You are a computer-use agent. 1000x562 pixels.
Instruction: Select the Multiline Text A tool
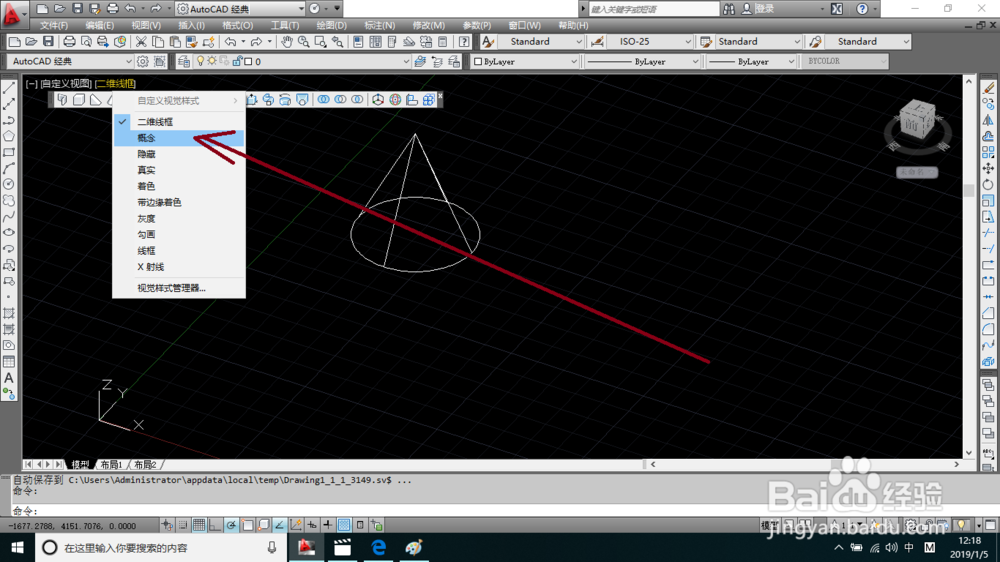tap(9, 378)
